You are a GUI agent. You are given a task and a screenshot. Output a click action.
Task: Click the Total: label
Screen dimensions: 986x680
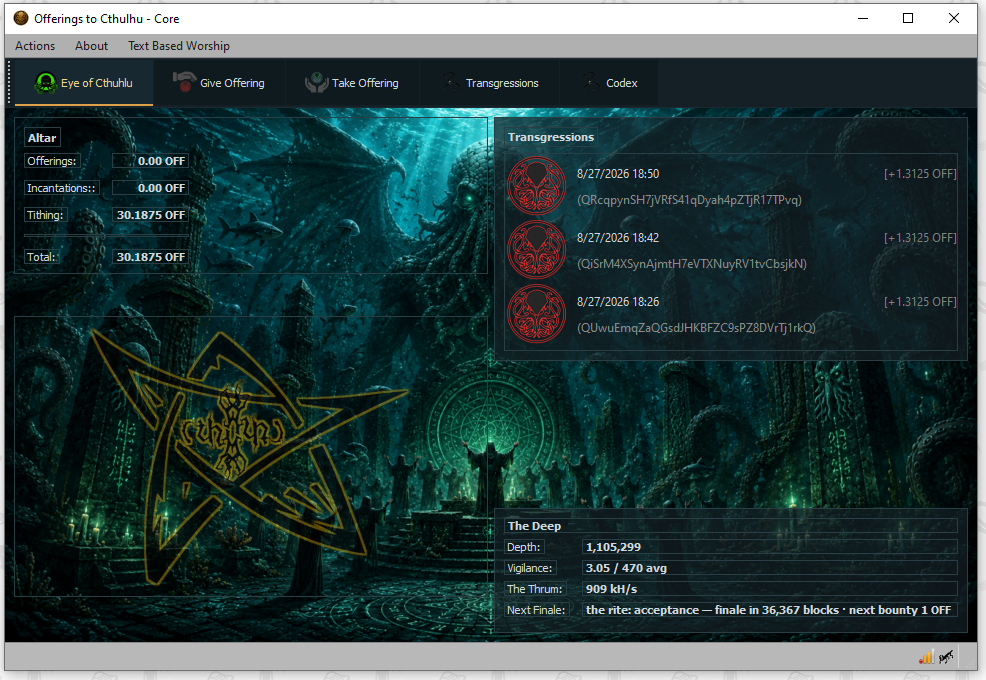(42, 257)
